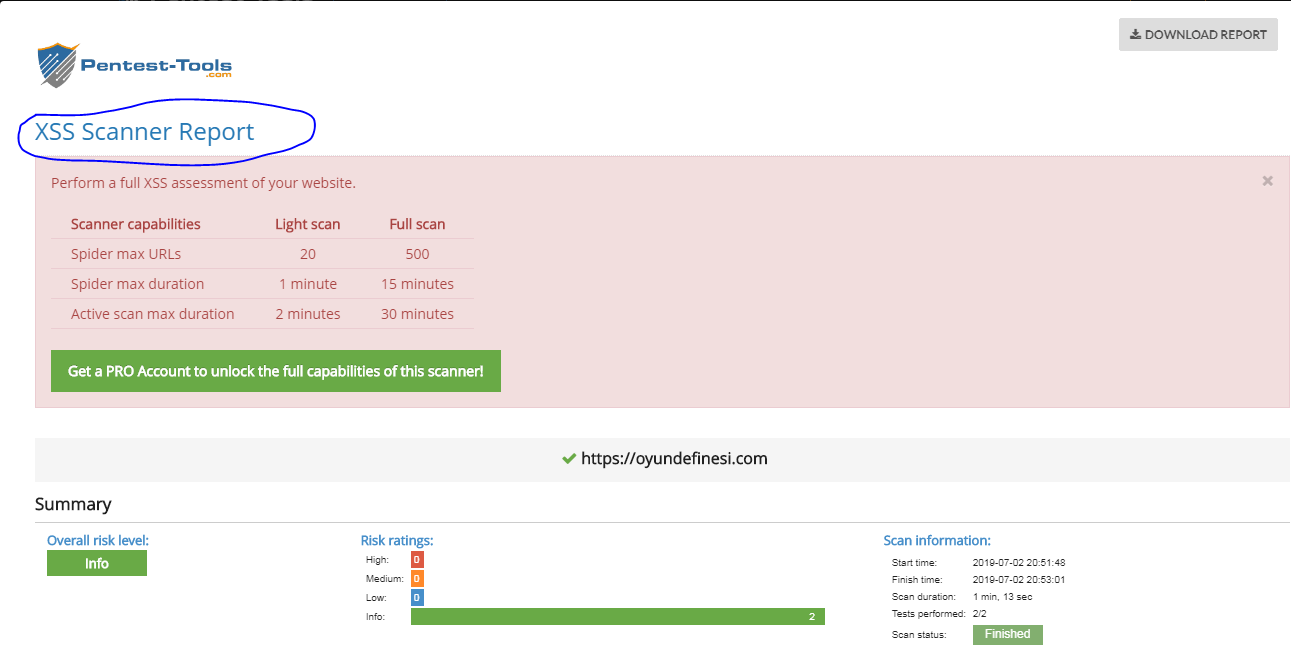This screenshot has width=1291, height=665.
Task: Click the tests performed value '2/2'
Action: coord(980,614)
